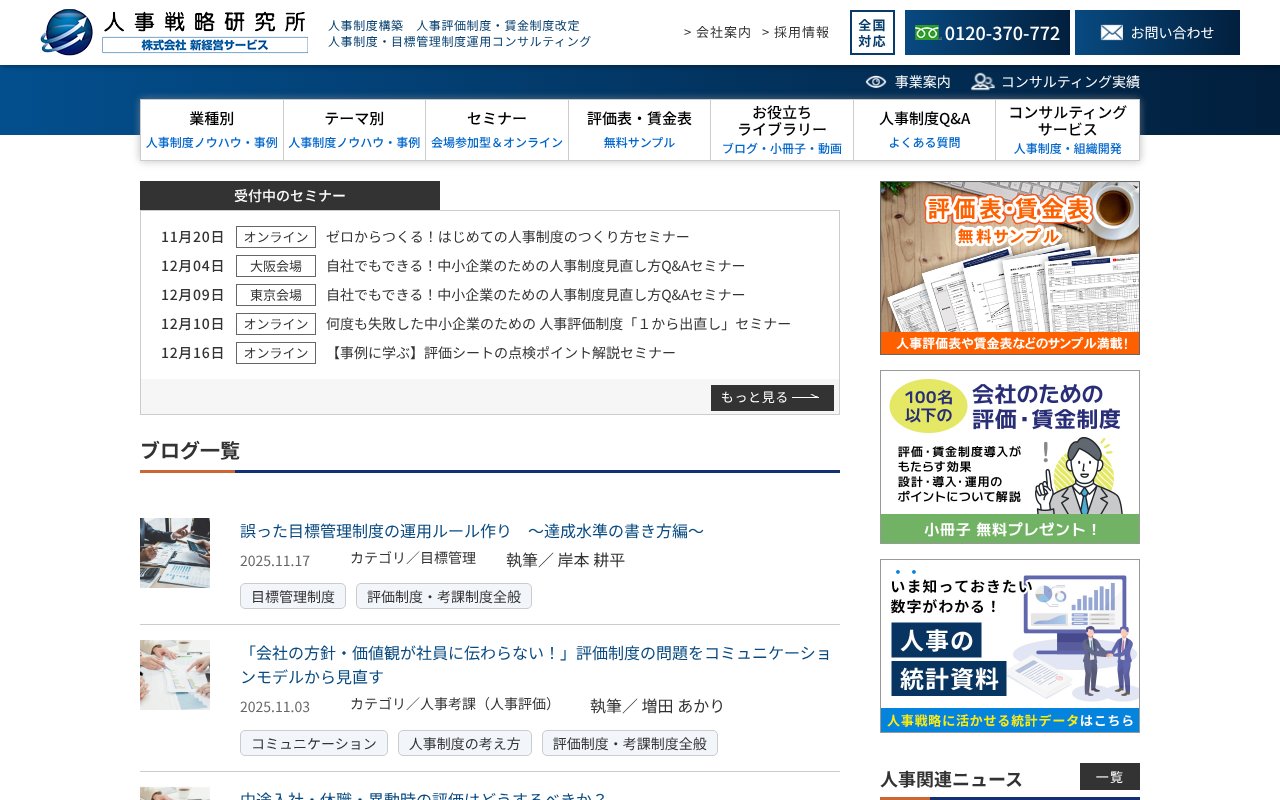Select the 人事戦略研究所 globe logo
This screenshot has height=800, width=1280.
66,32
